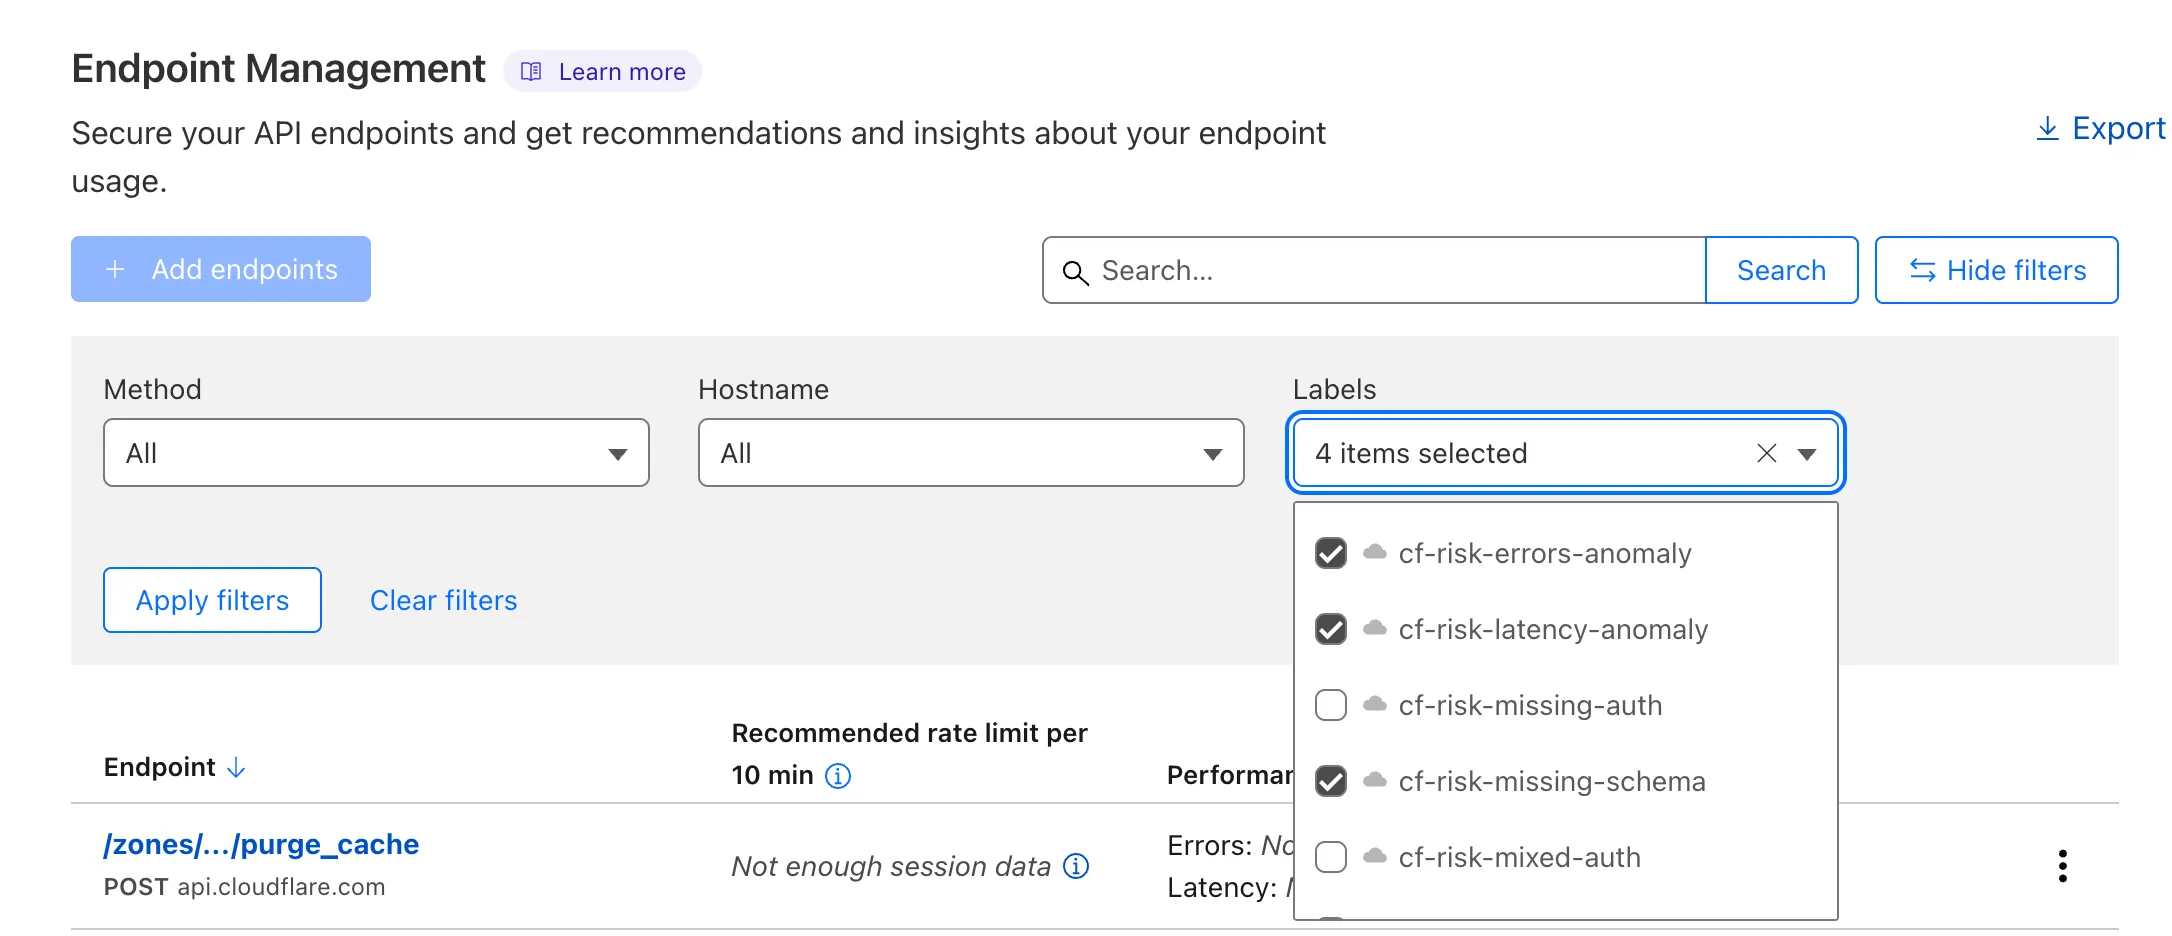Viewport: 2172px width, 936px height.
Task: Click the info icon beside Not enough session data
Action: (1075, 867)
